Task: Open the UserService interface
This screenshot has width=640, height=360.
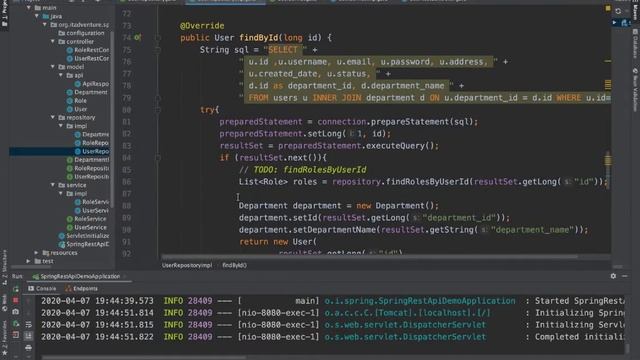Action: (87, 227)
